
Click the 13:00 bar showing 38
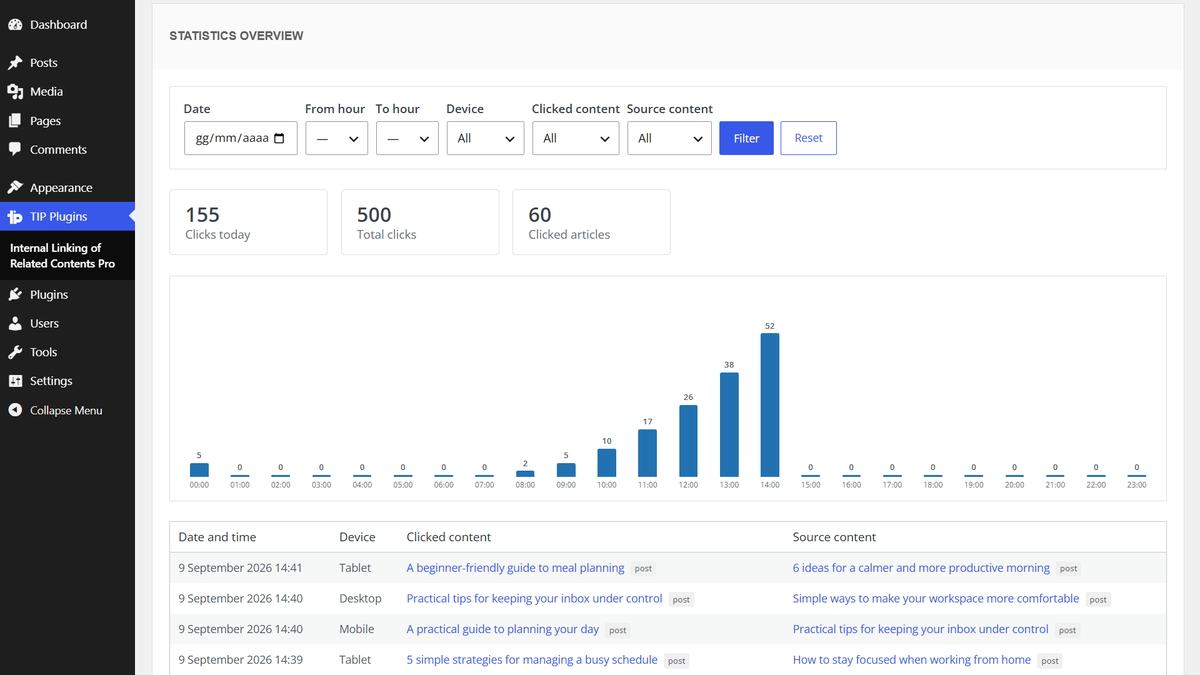click(729, 425)
